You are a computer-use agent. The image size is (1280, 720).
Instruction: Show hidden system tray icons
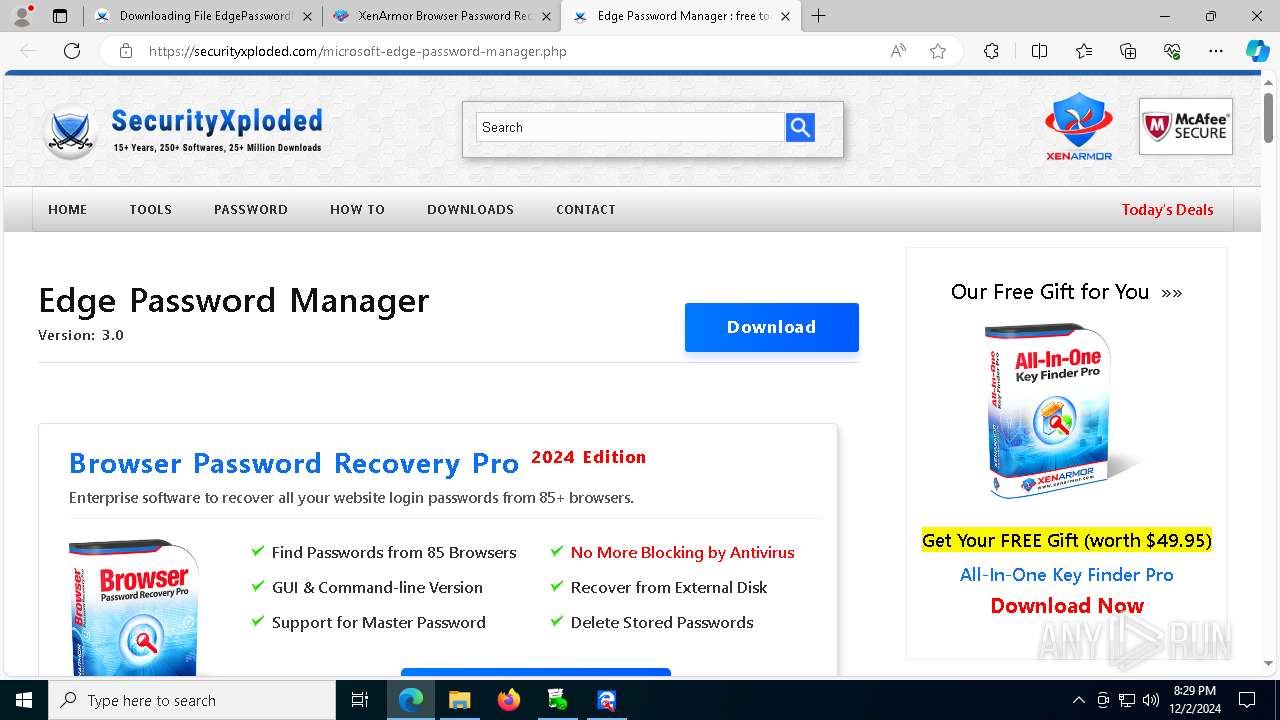tap(1078, 700)
